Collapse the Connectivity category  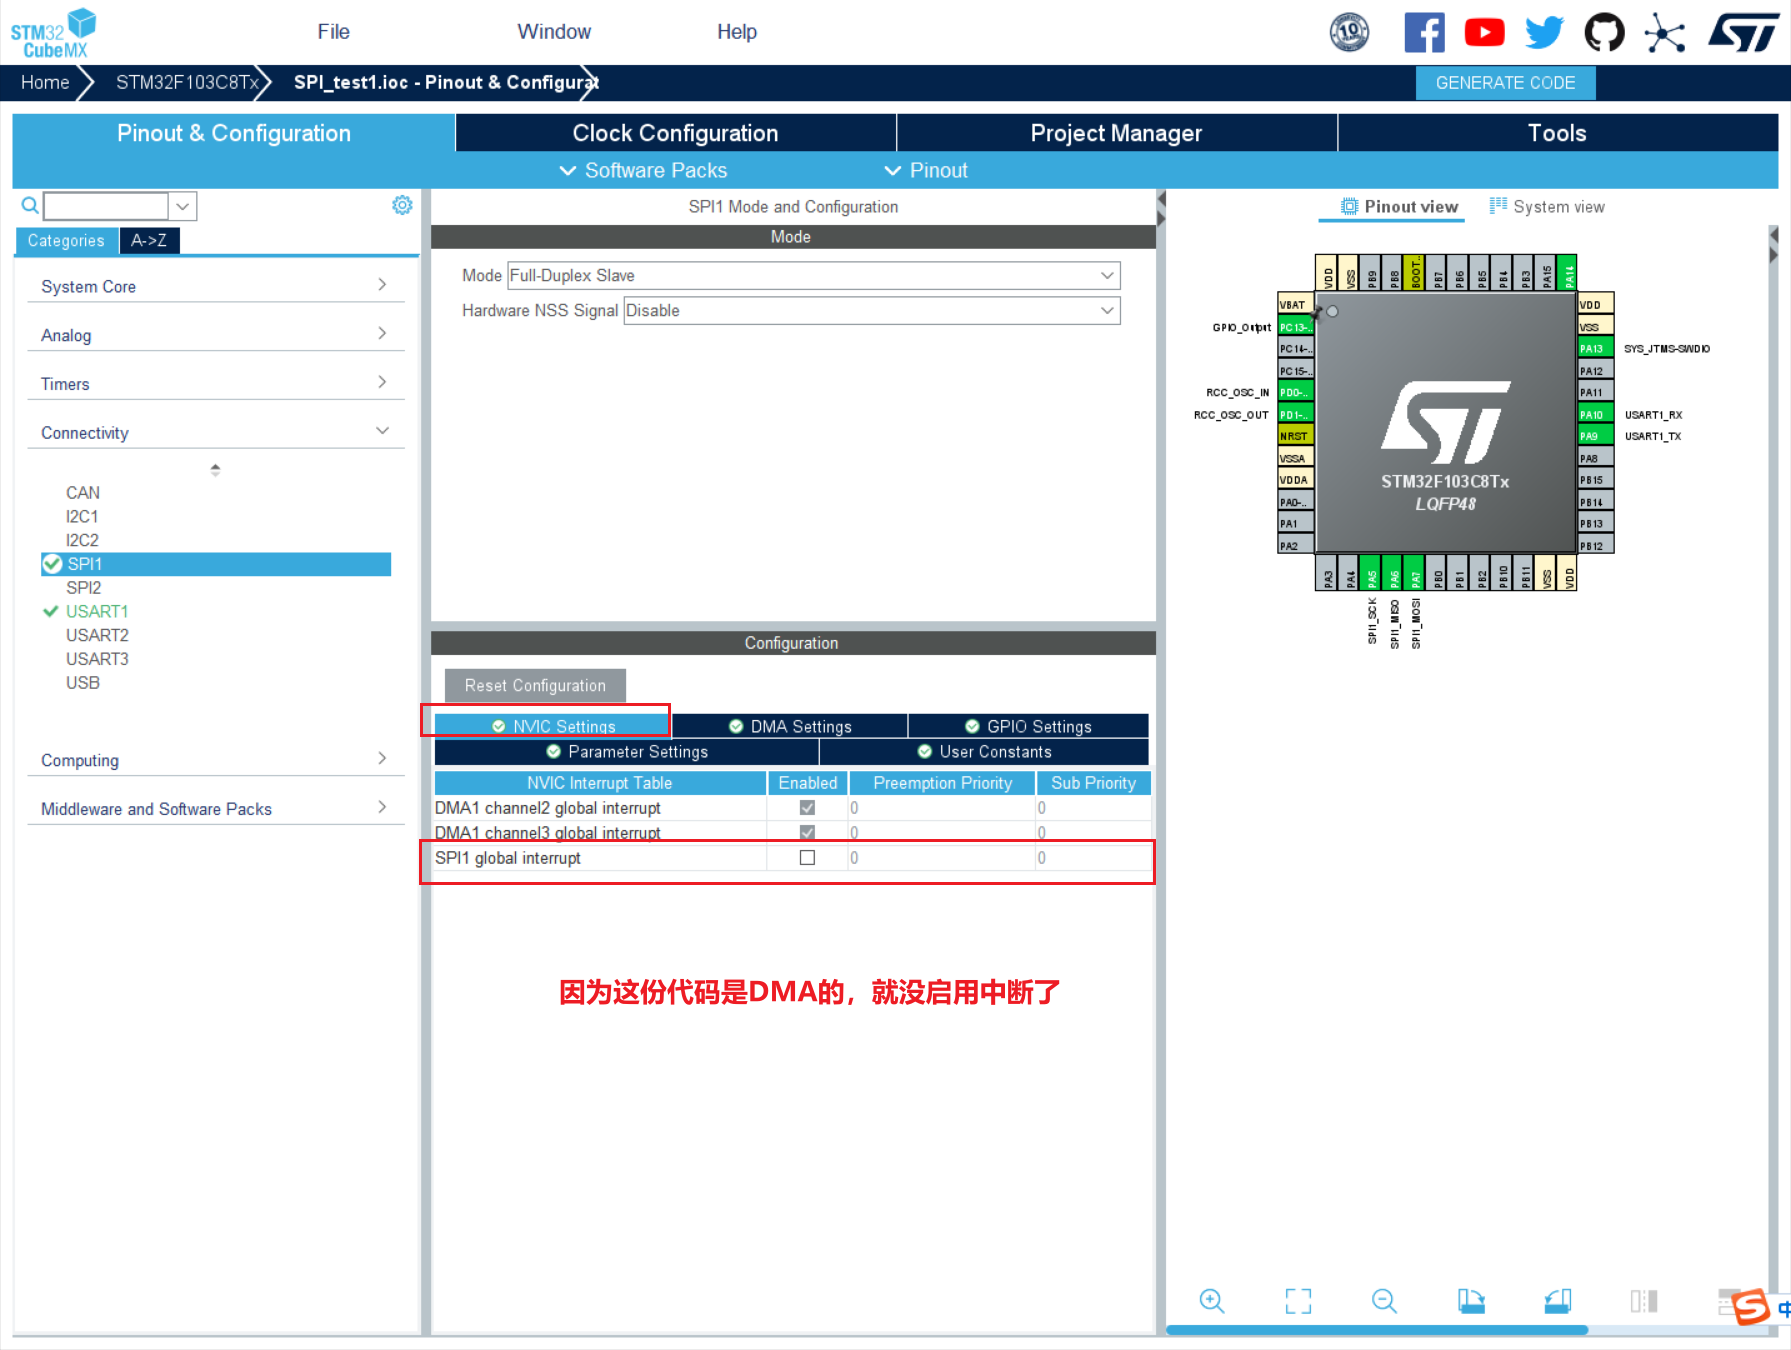pos(216,432)
